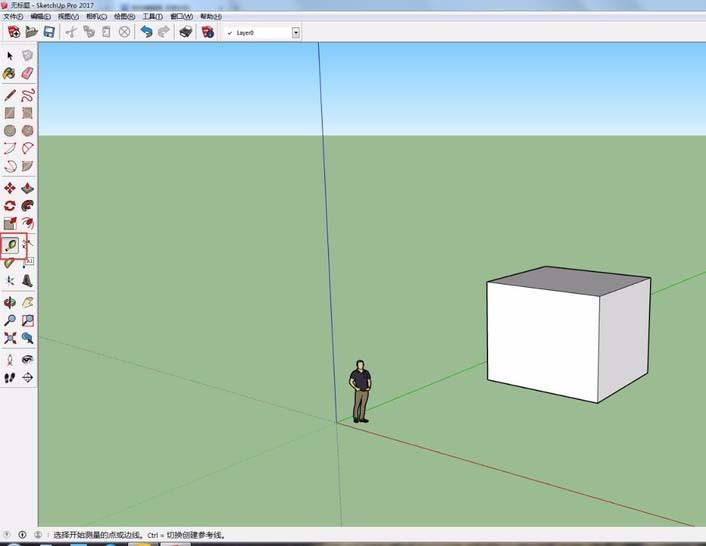Select the Walk footprints tool

(10, 377)
